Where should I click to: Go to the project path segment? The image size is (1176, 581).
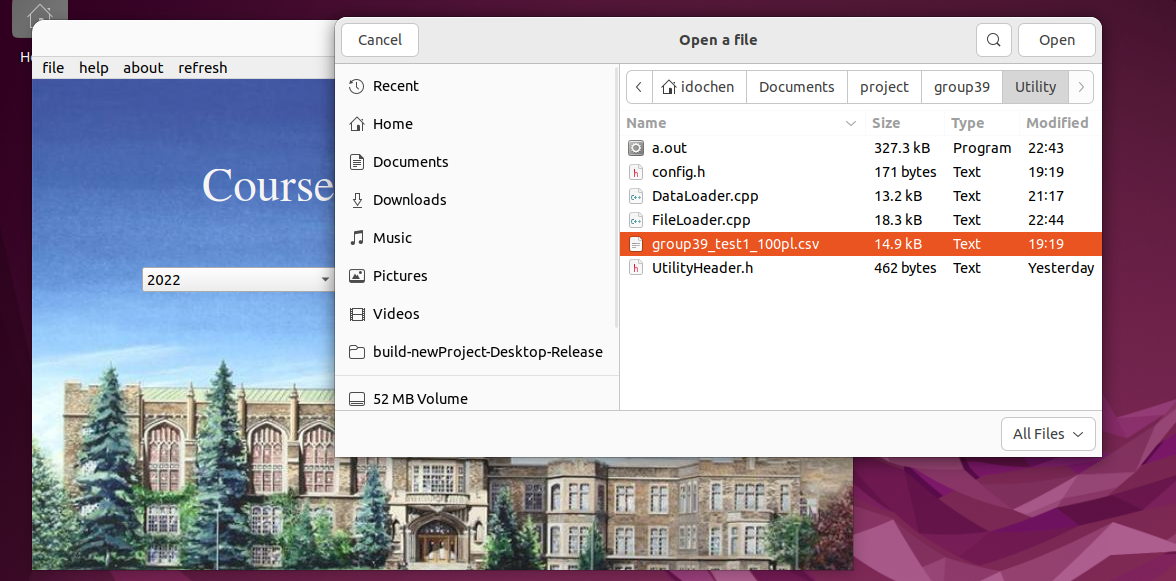[x=884, y=87]
